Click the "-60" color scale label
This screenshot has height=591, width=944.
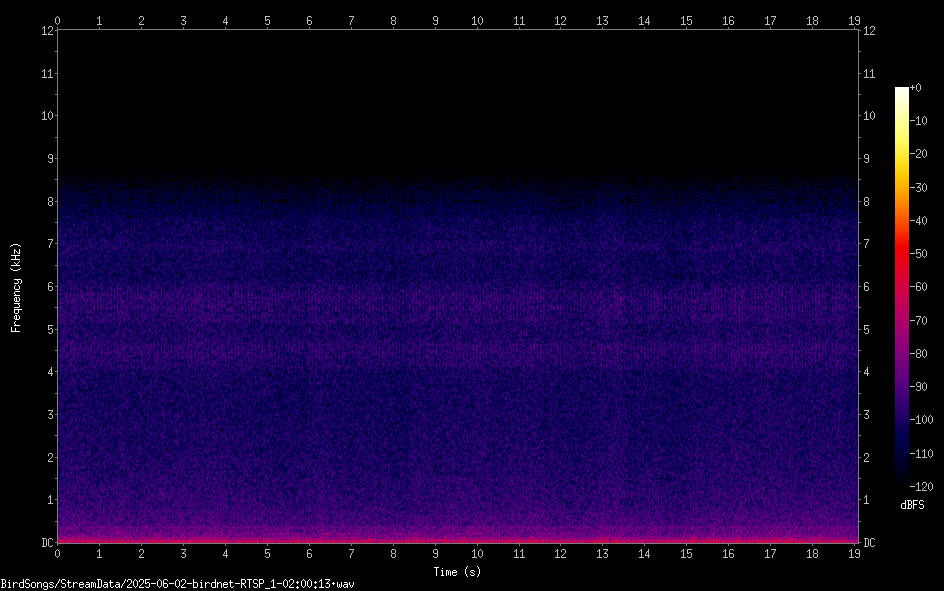click(x=919, y=287)
